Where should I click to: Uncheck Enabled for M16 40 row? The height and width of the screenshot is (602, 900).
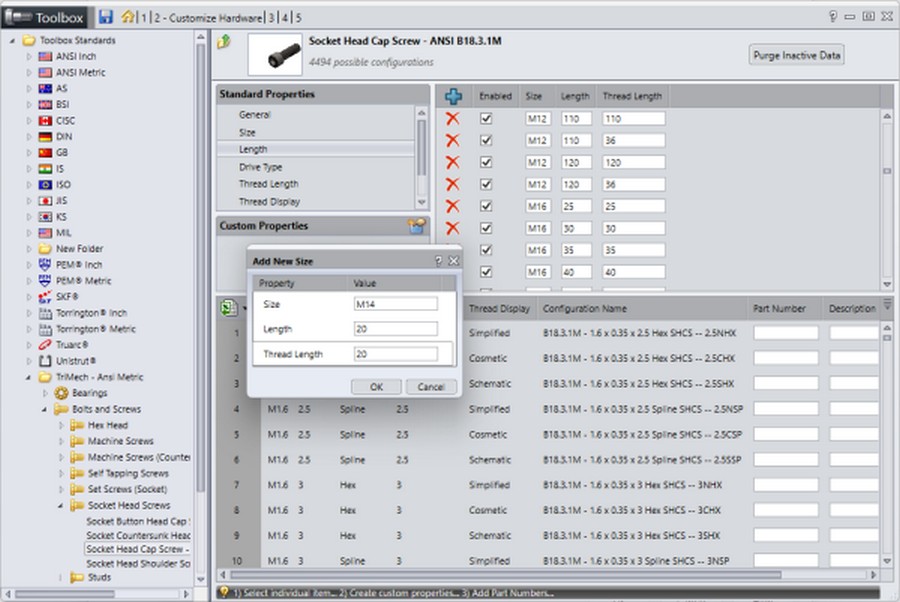click(486, 271)
